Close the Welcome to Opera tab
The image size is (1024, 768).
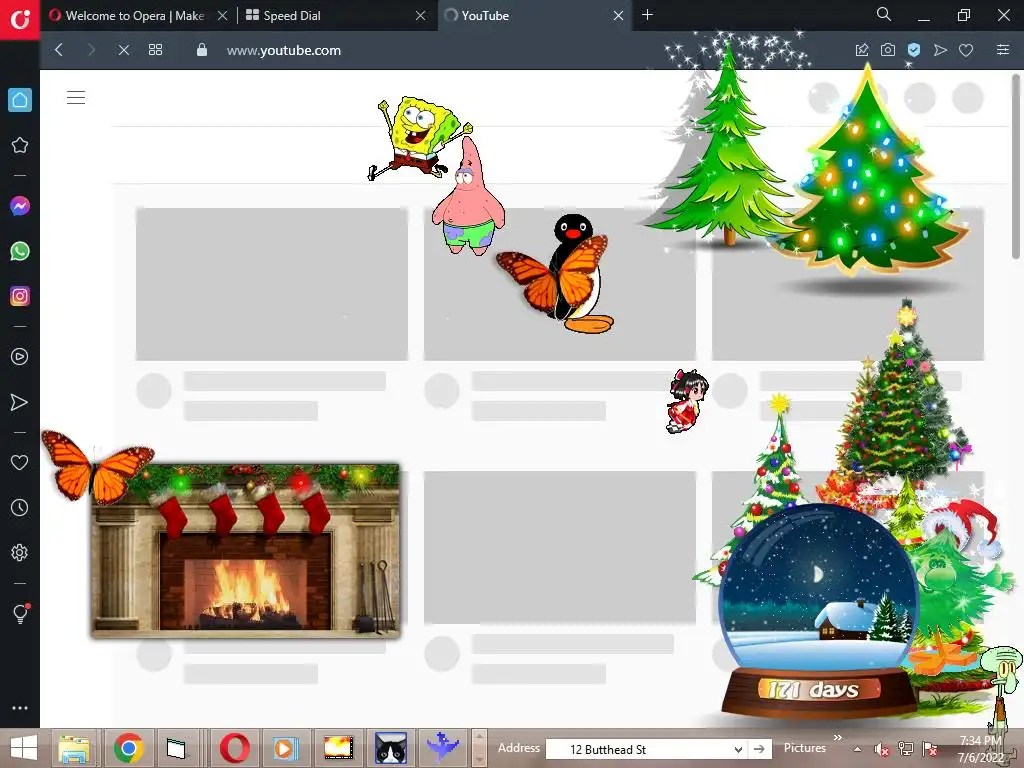(223, 16)
